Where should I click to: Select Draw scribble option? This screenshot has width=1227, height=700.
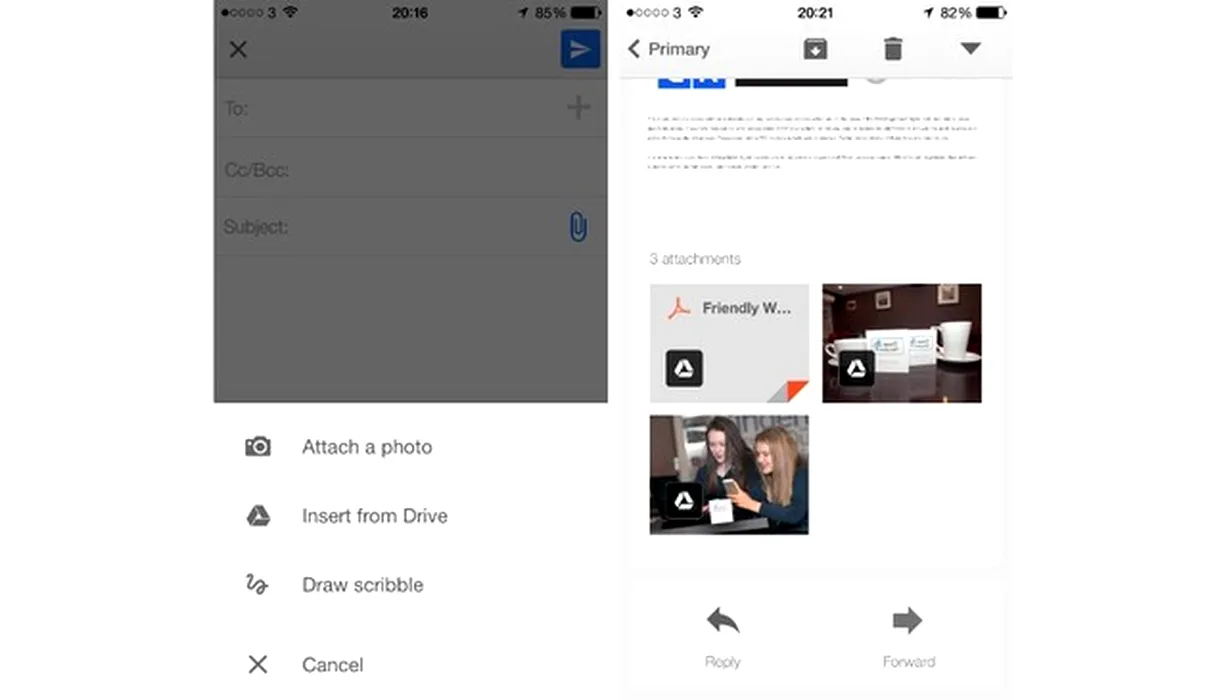362,585
